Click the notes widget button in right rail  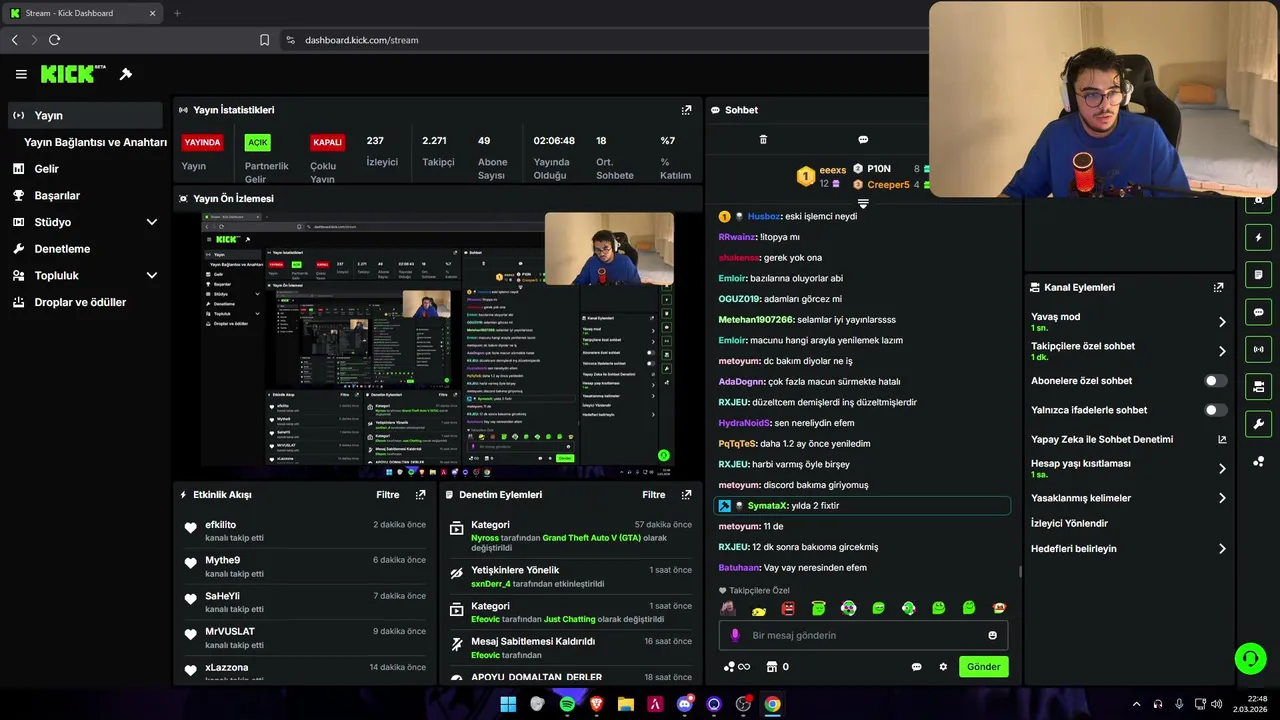[x=1258, y=275]
